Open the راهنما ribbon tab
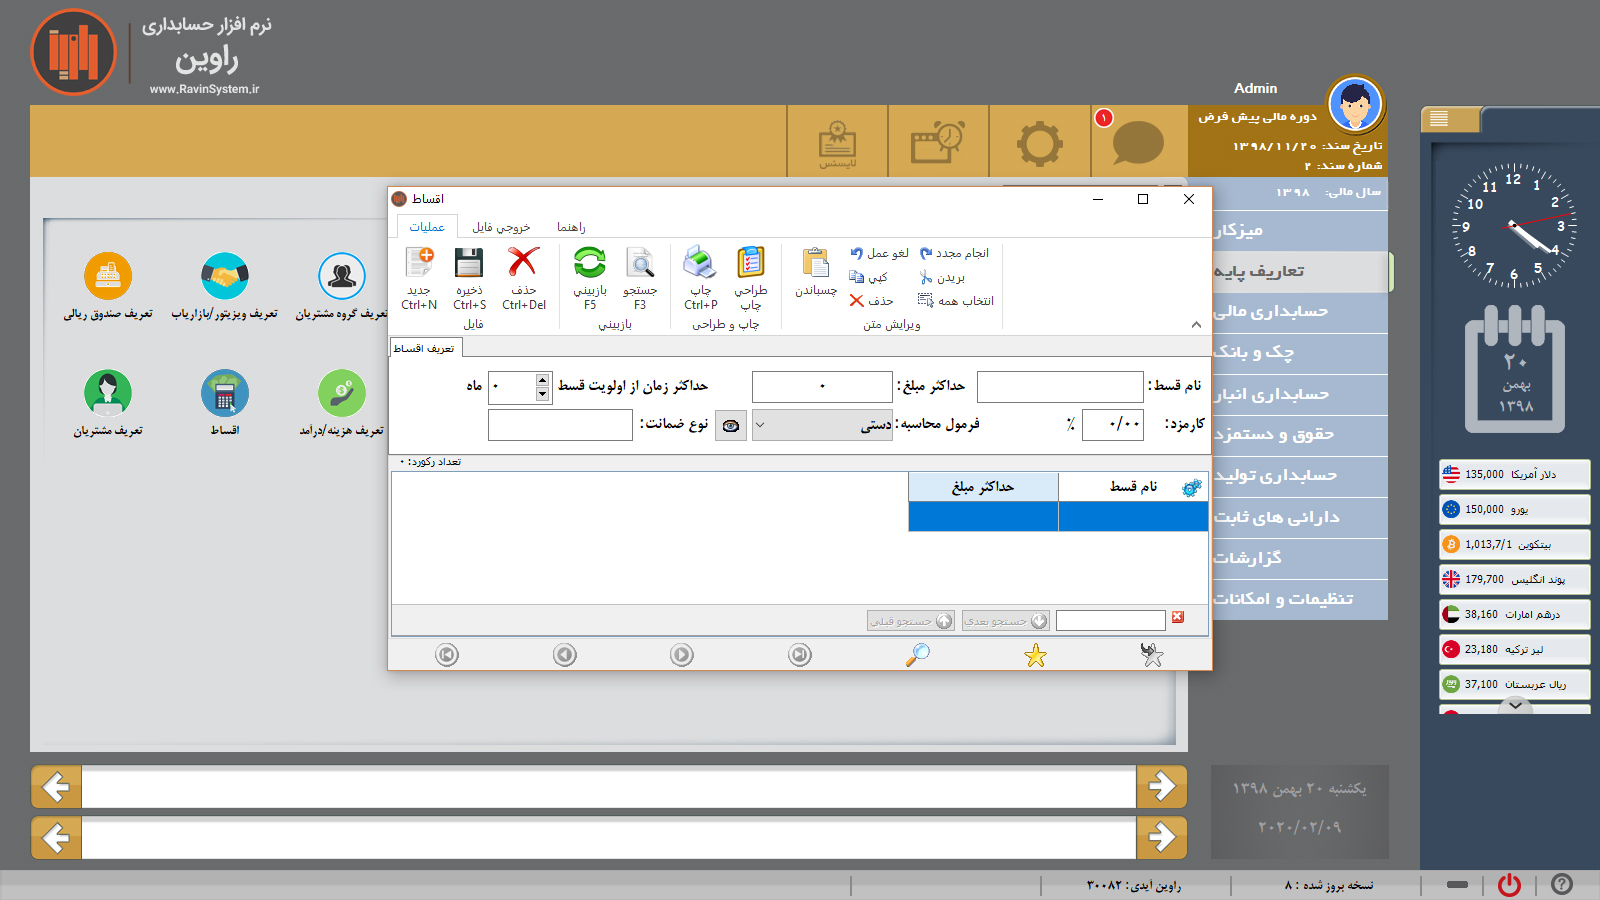Image resolution: width=1600 pixels, height=900 pixels. (x=571, y=227)
